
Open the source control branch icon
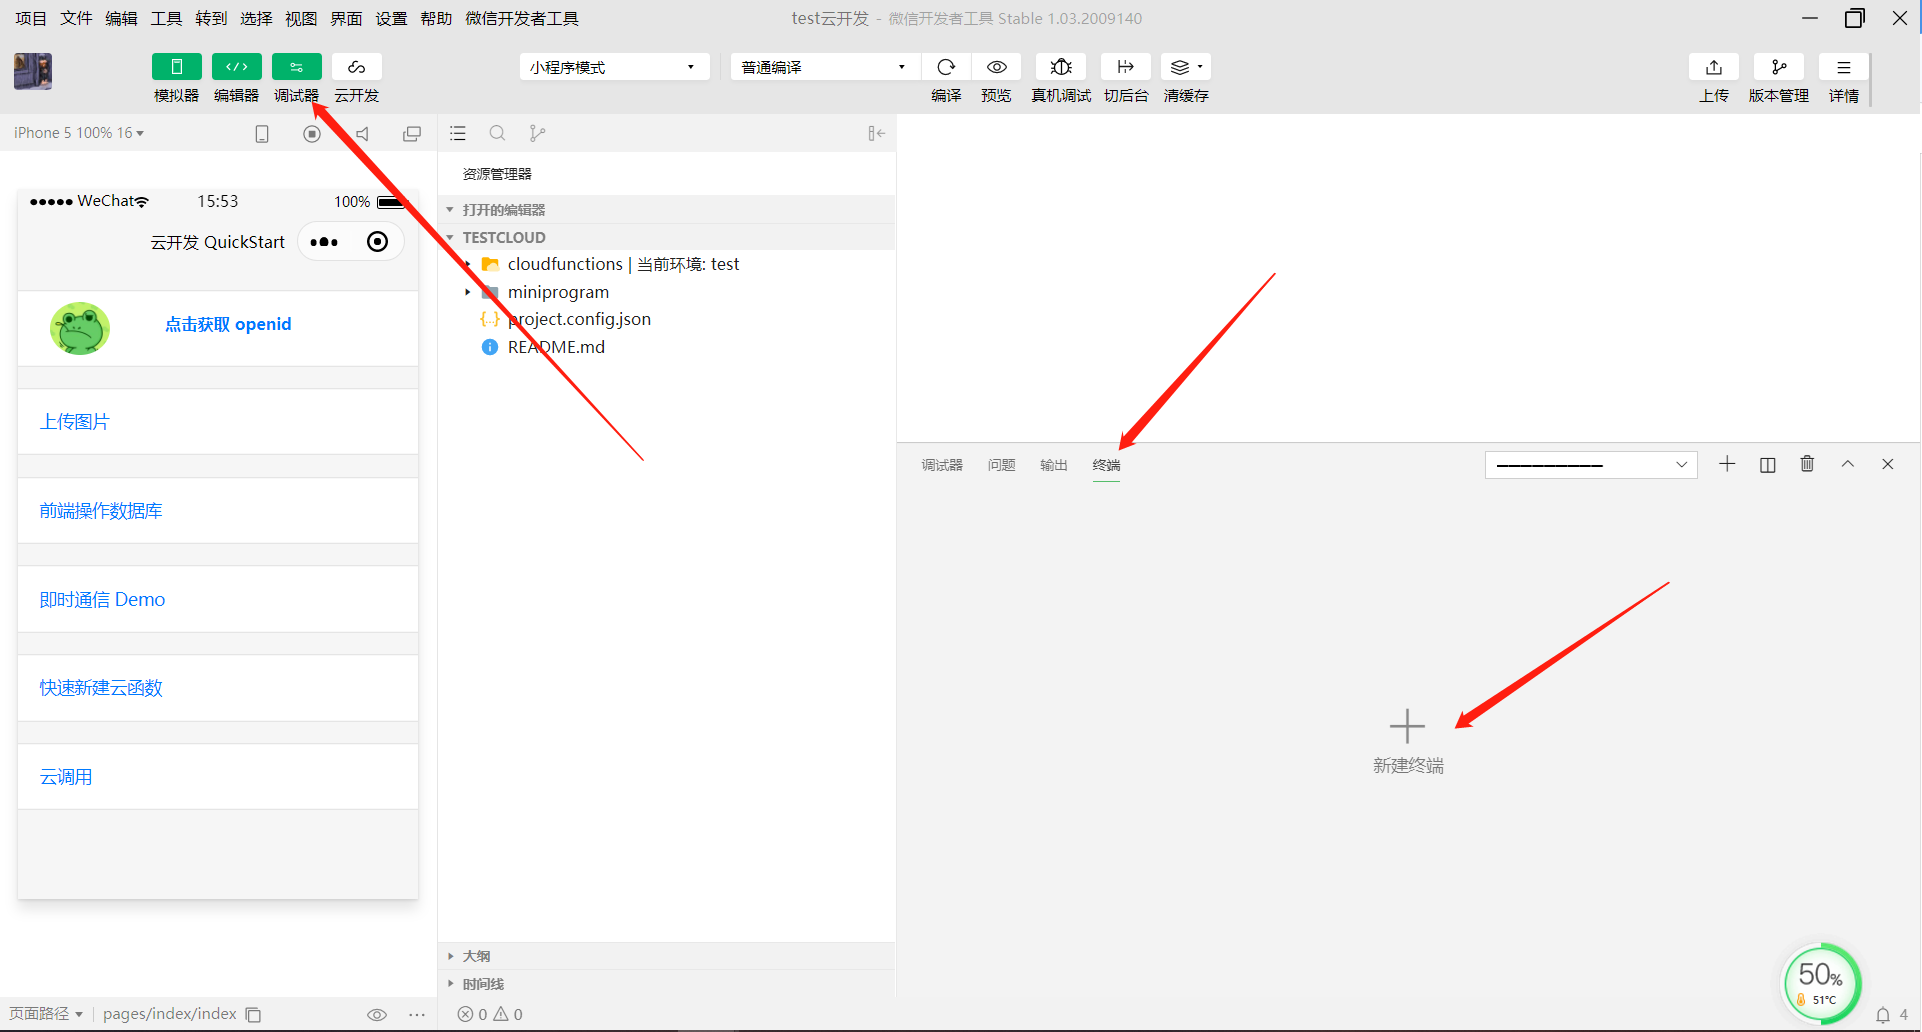(537, 133)
